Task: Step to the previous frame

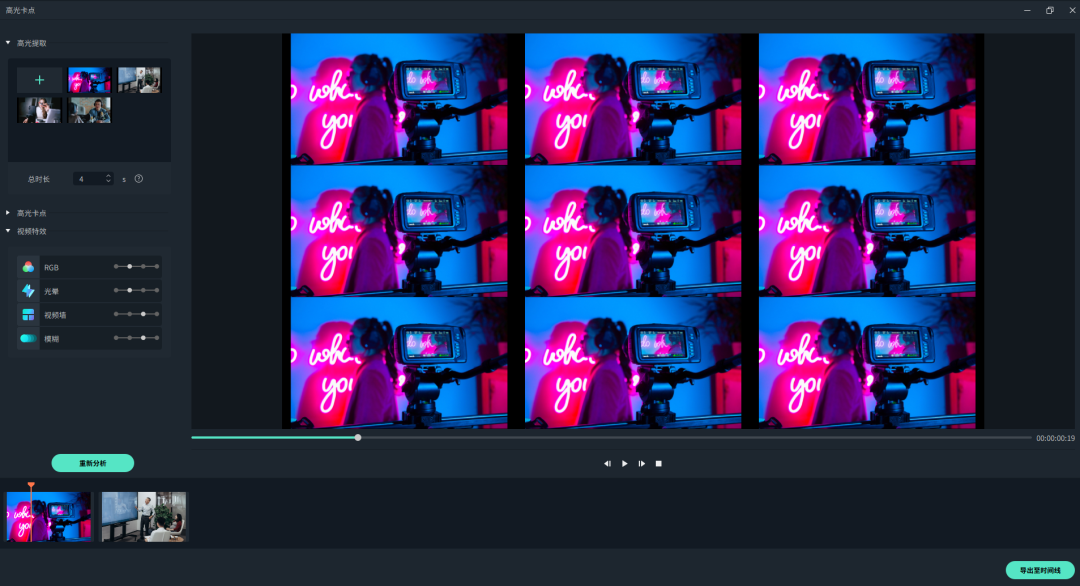Action: (x=607, y=464)
